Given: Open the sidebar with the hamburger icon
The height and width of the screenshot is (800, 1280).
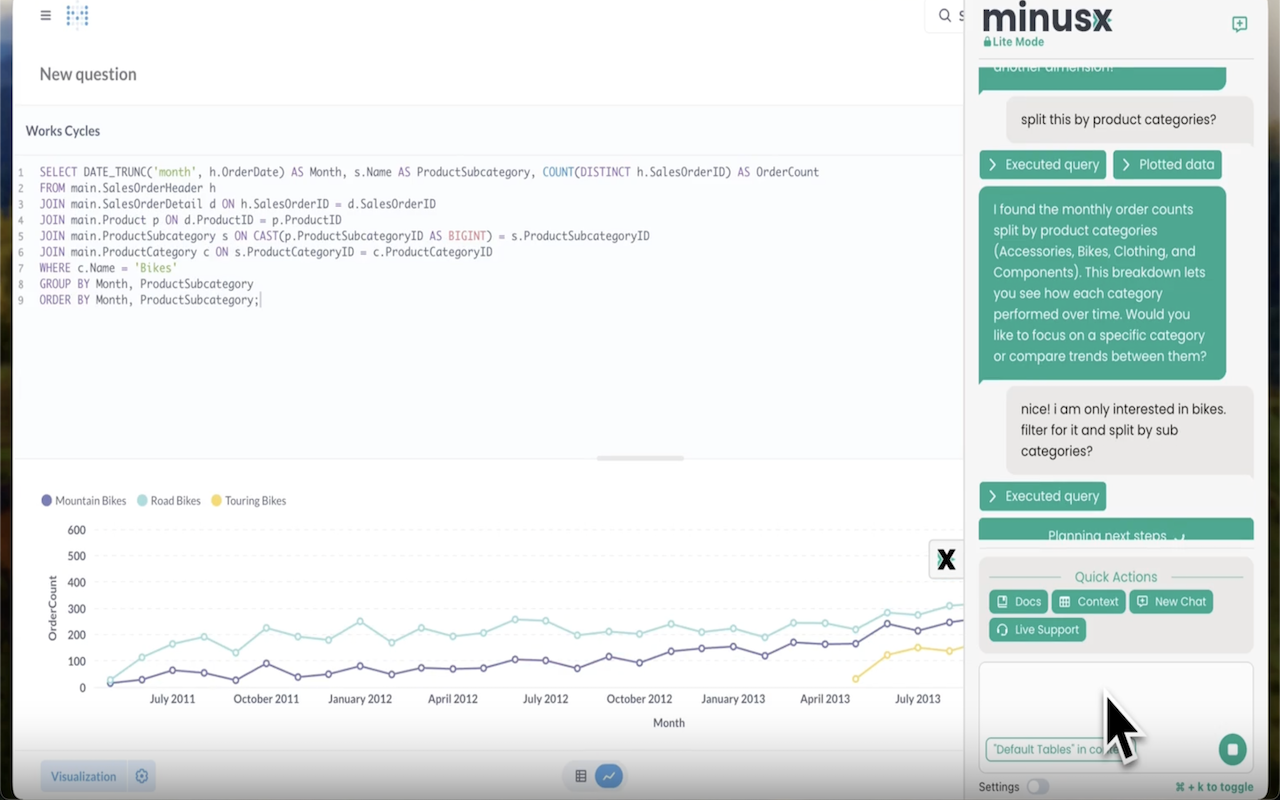Looking at the screenshot, I should point(45,15).
